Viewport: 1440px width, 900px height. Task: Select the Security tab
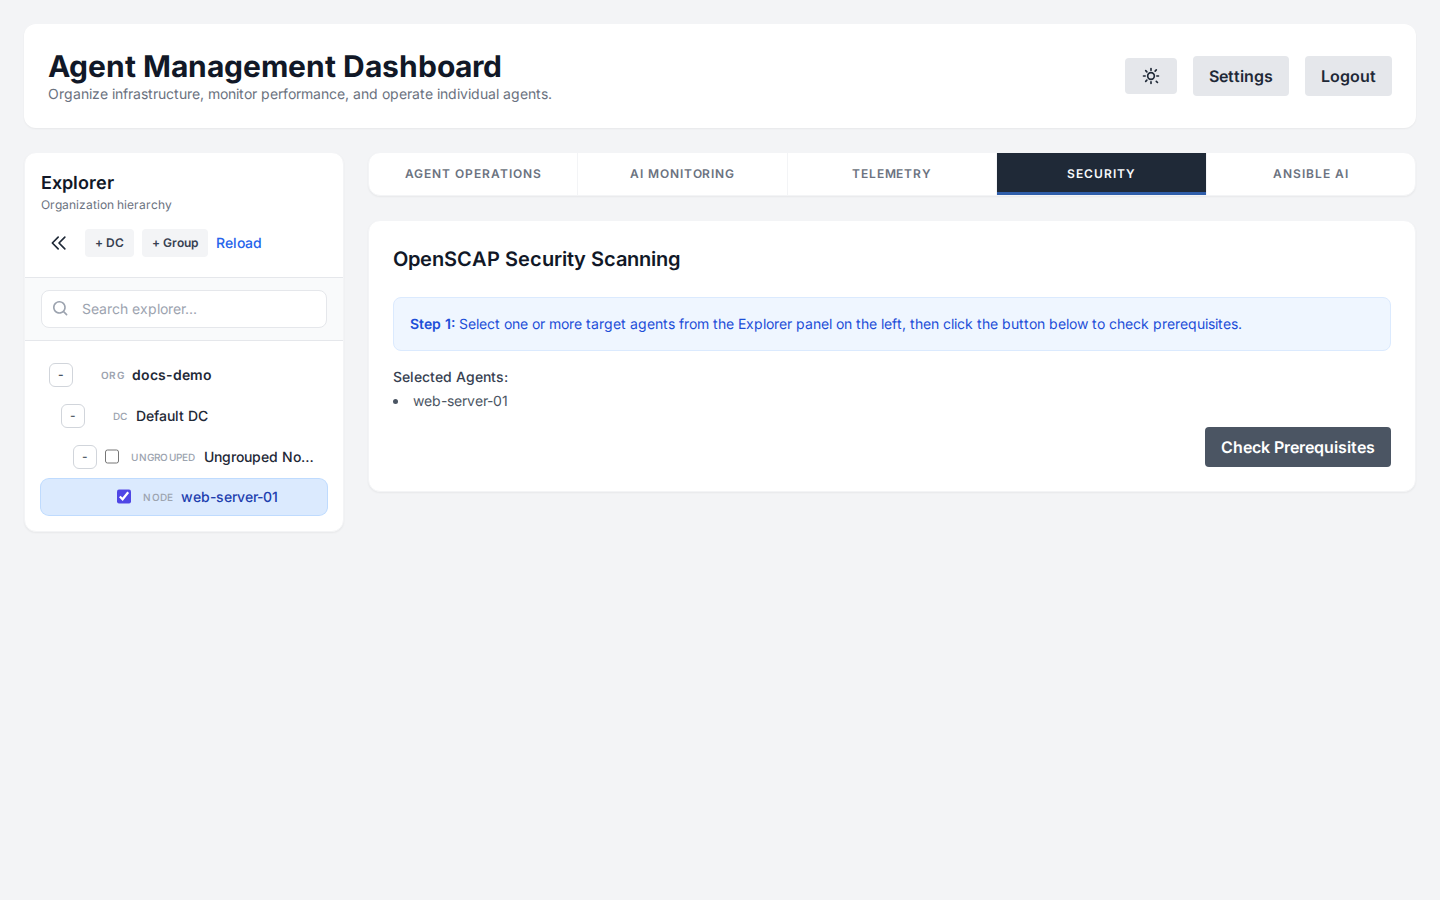coord(1100,174)
